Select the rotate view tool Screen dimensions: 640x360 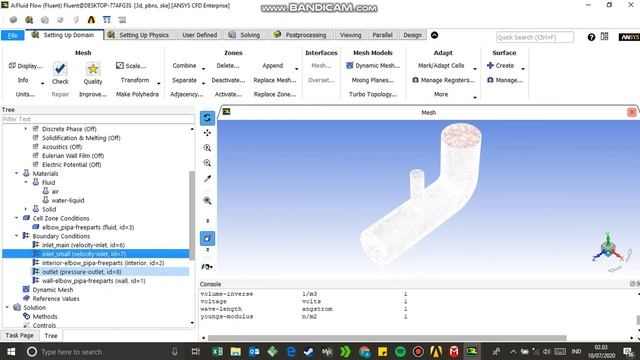pos(207,118)
